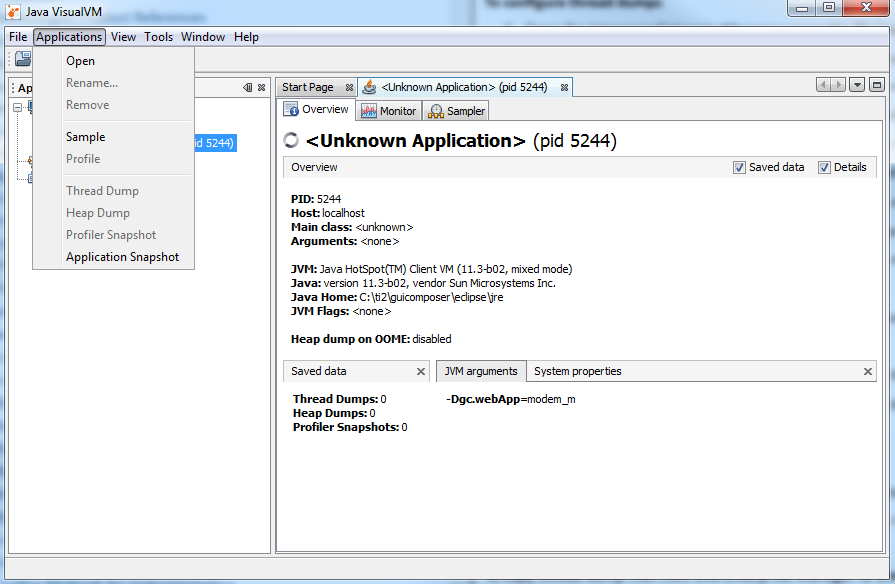
Task: Click the disabled Remove menu entry
Action: (113, 105)
